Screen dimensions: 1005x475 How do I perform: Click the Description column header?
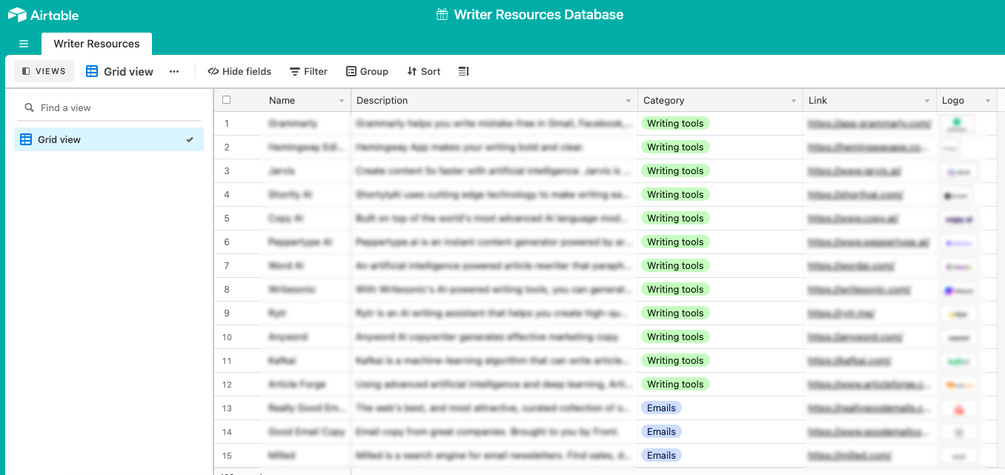coord(494,101)
